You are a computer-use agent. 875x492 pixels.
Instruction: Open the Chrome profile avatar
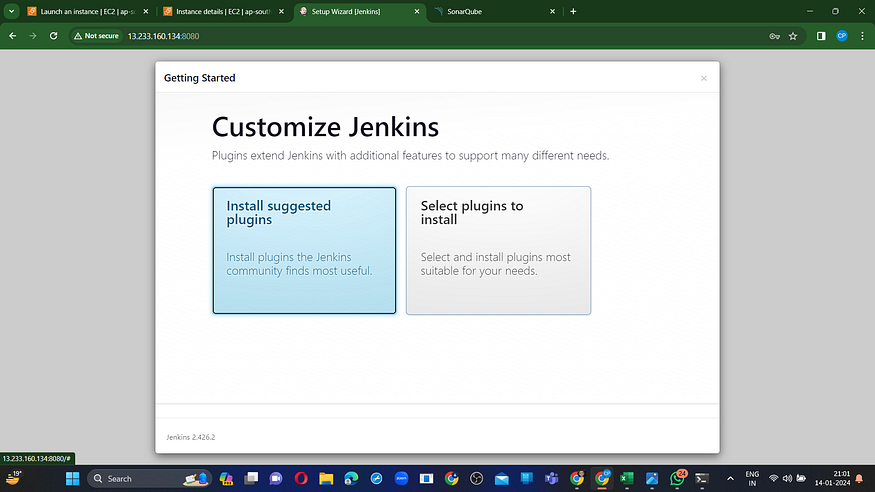coord(842,36)
